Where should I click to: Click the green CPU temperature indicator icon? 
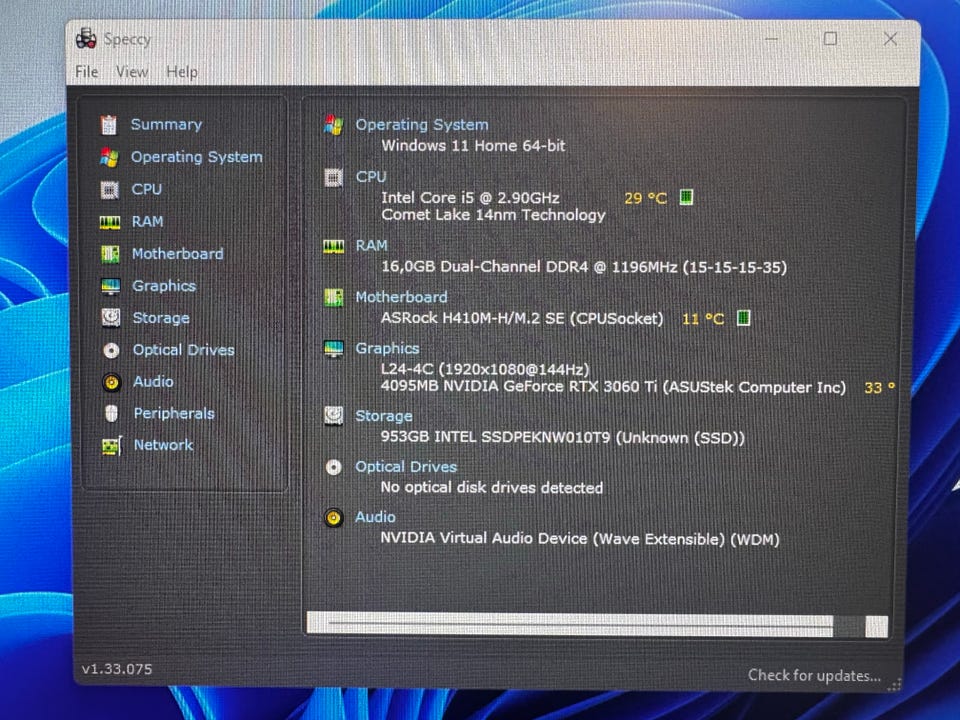click(x=686, y=197)
